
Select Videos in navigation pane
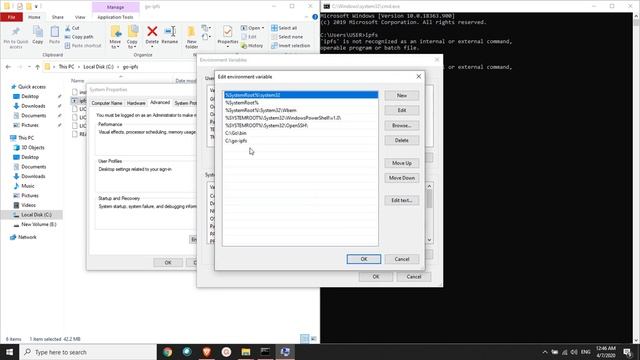(x=28, y=205)
